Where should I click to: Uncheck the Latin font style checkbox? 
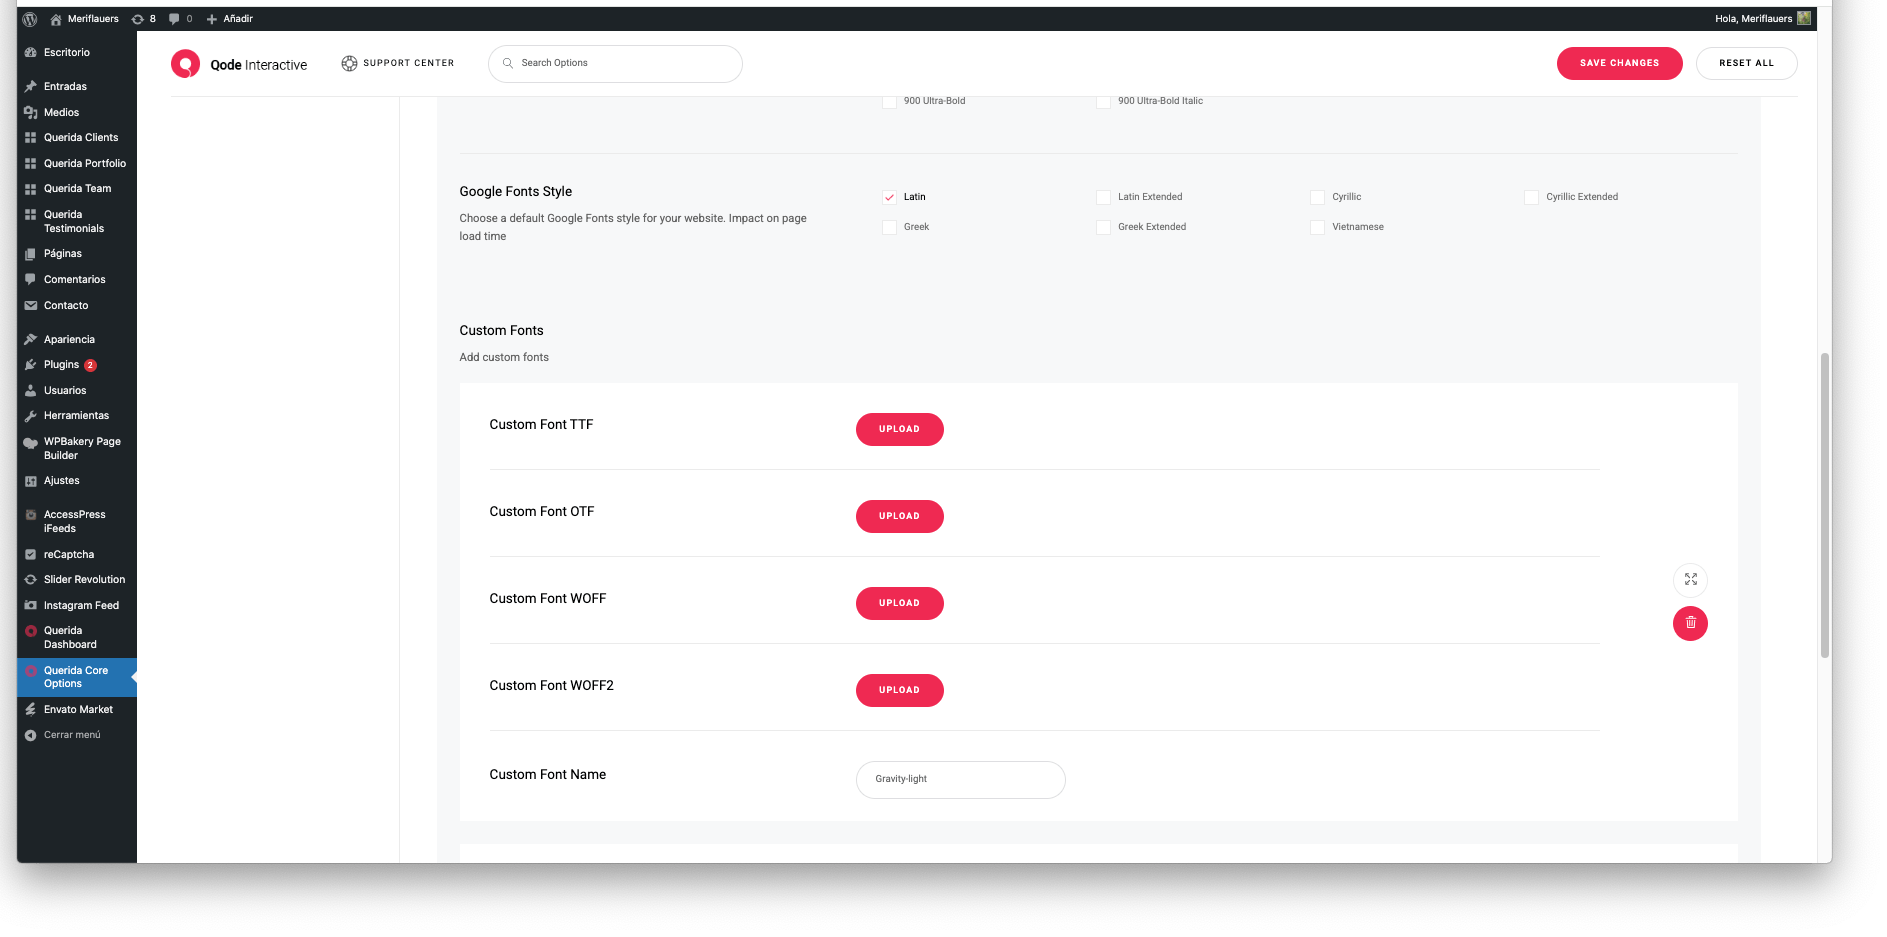coord(889,197)
